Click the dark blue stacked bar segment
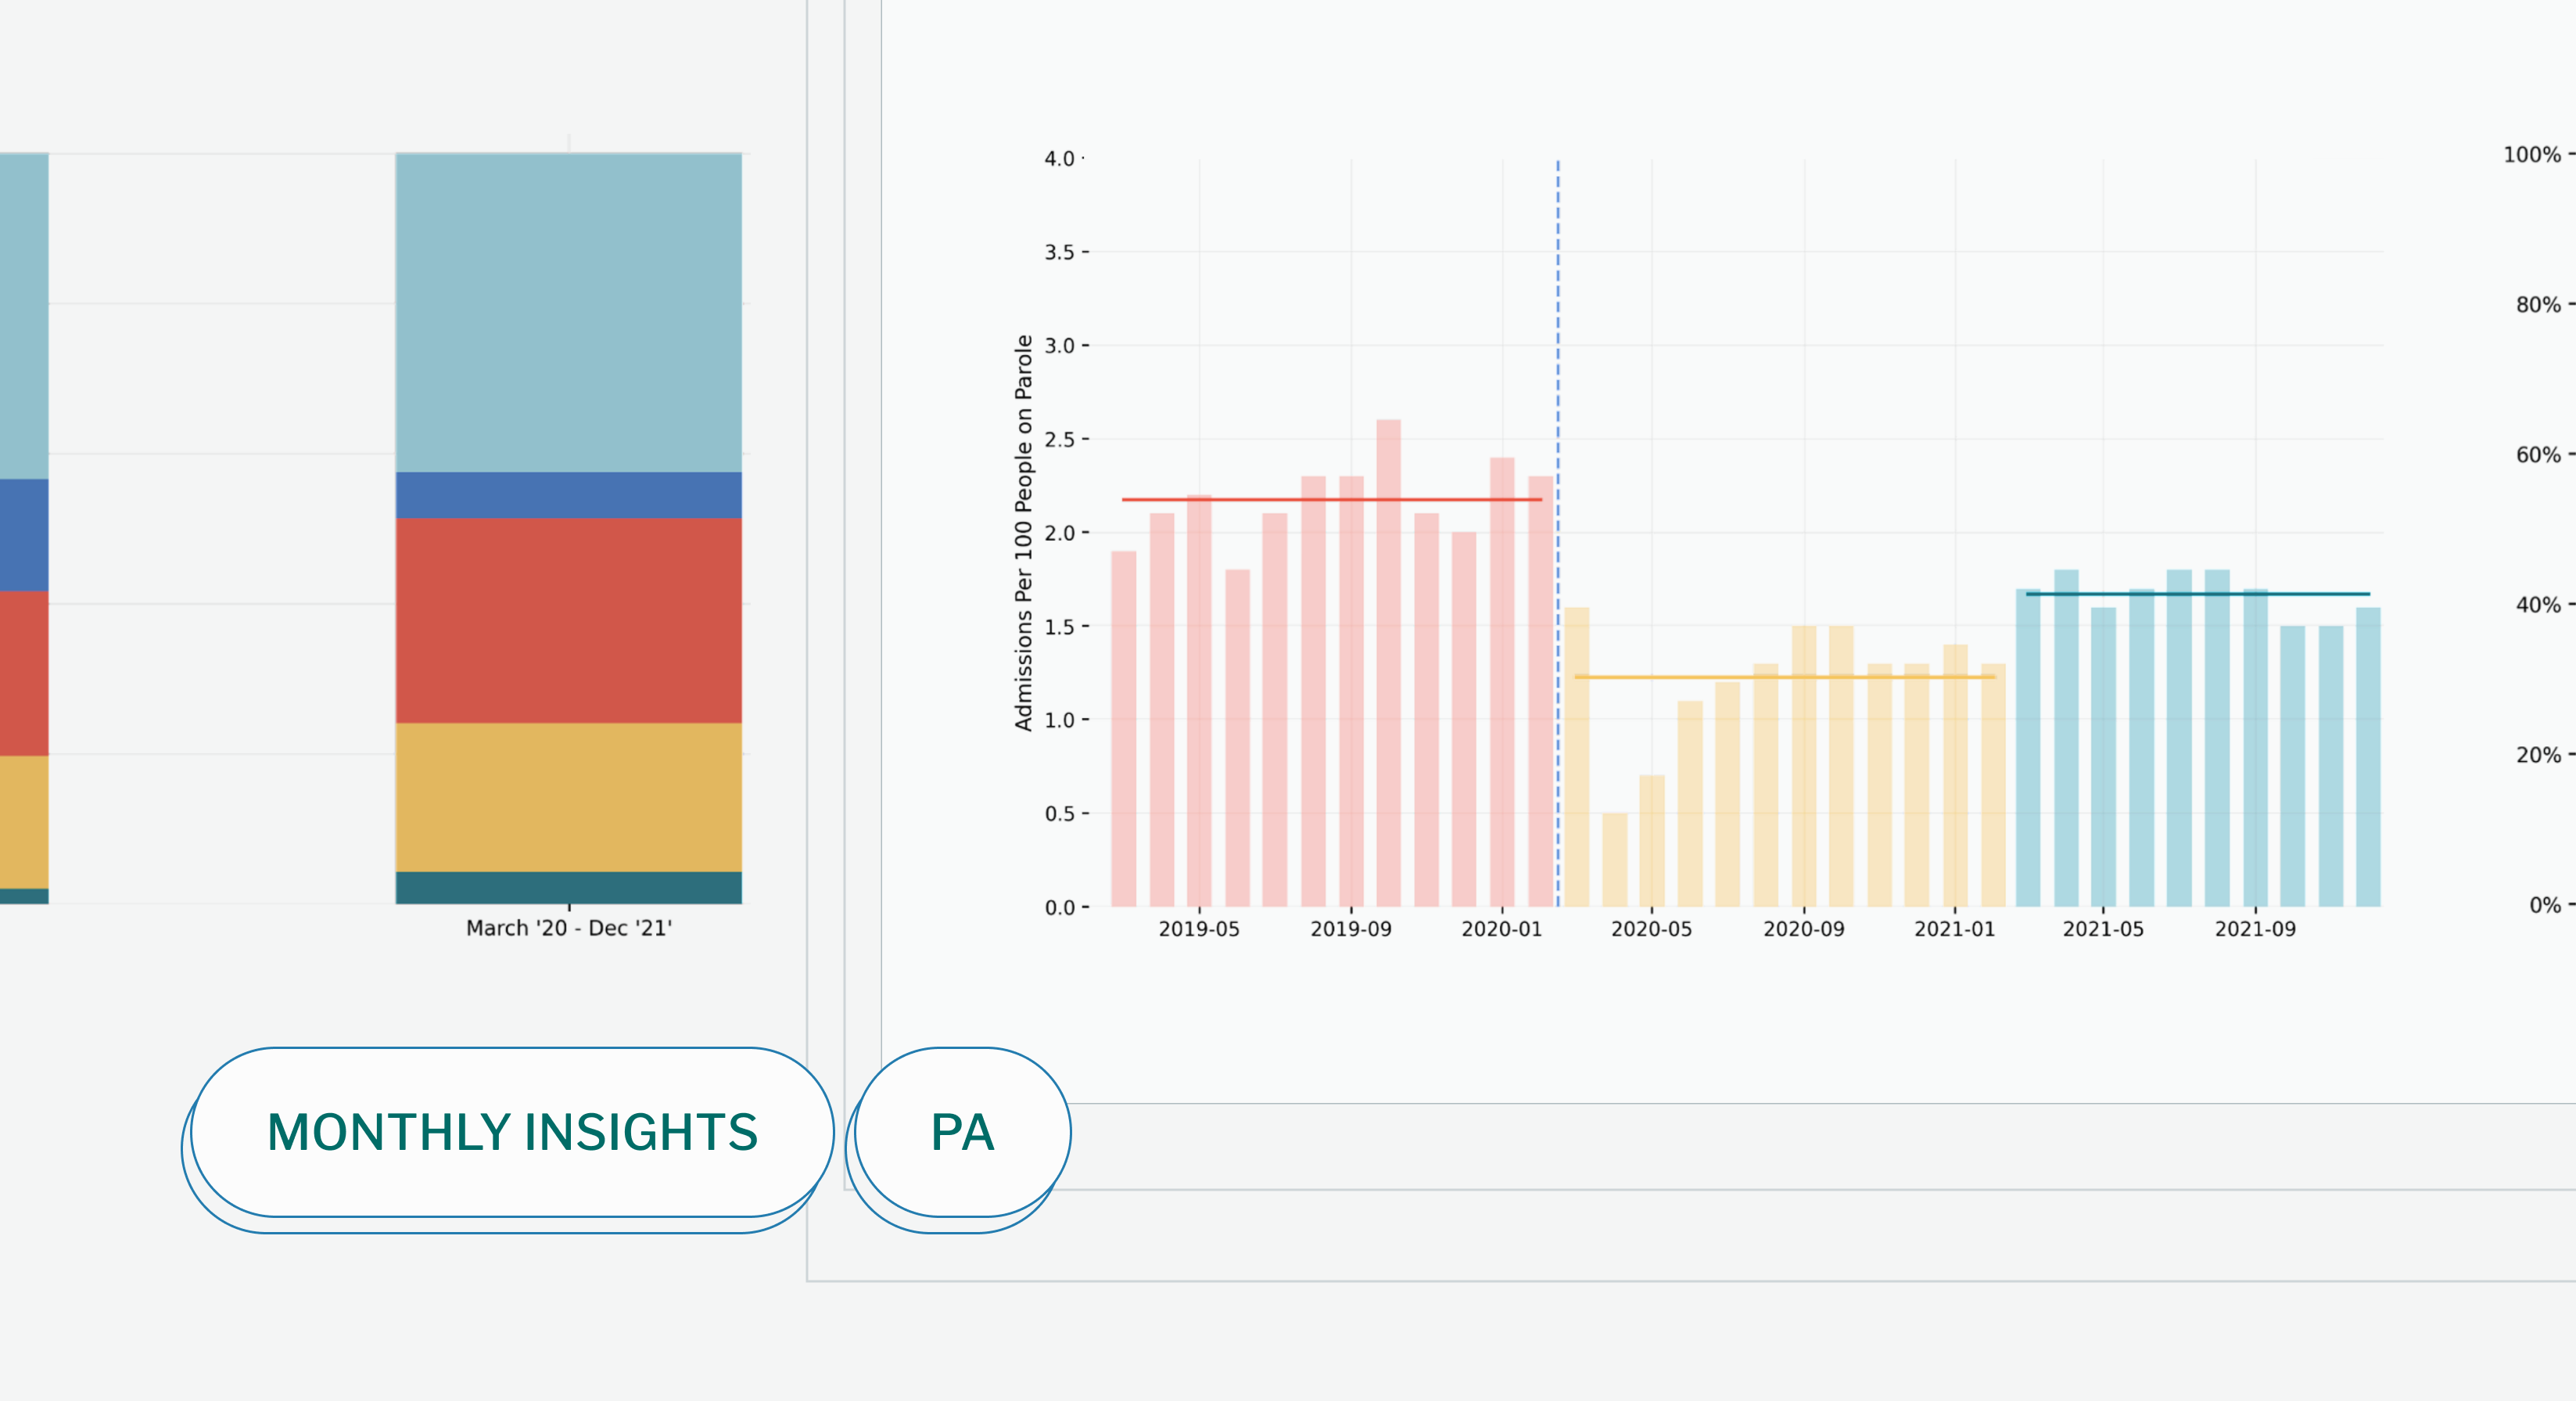 click(x=568, y=495)
